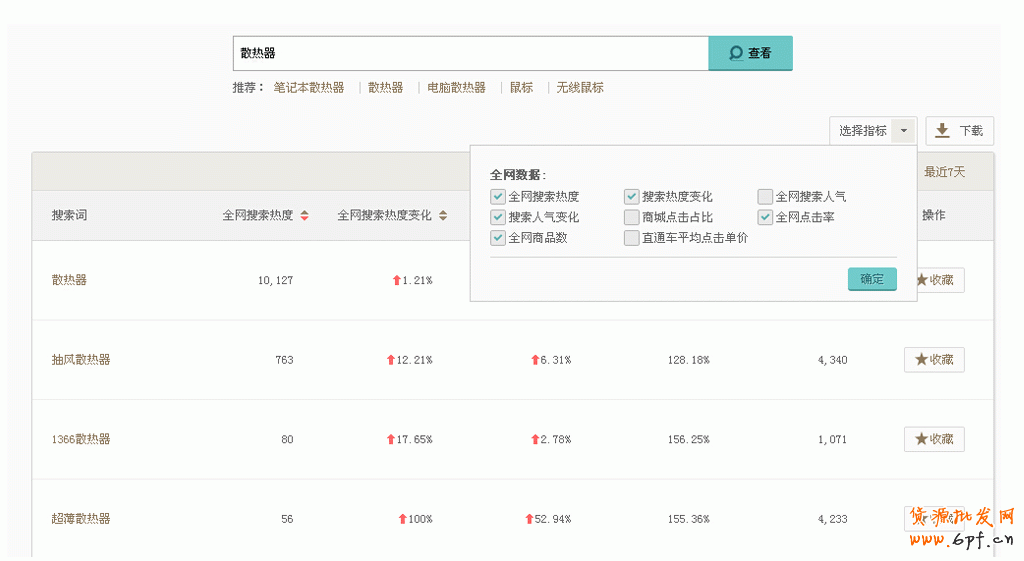The height and width of the screenshot is (561, 1024).
Task: Click the 收藏 button for 散热器 row
Action: coord(939,280)
